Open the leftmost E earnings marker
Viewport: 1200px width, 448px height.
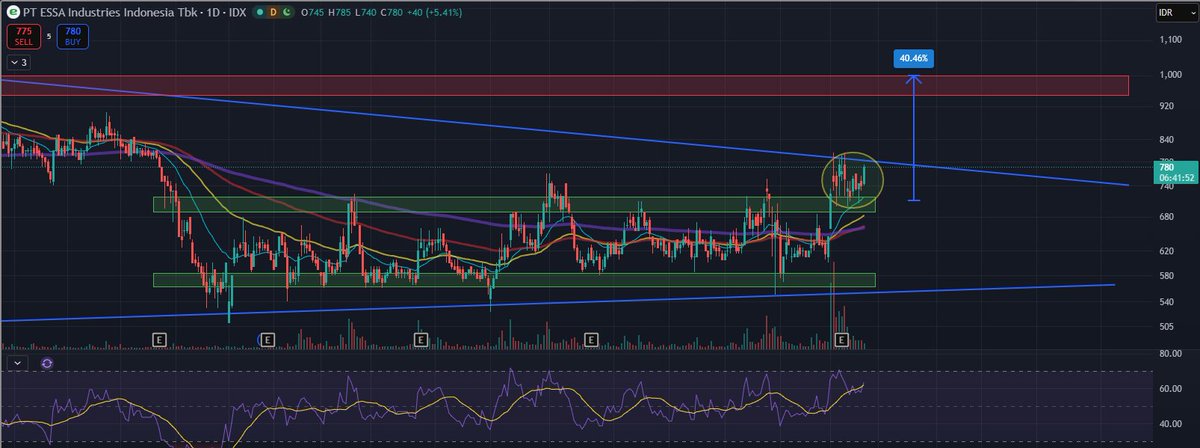158,340
